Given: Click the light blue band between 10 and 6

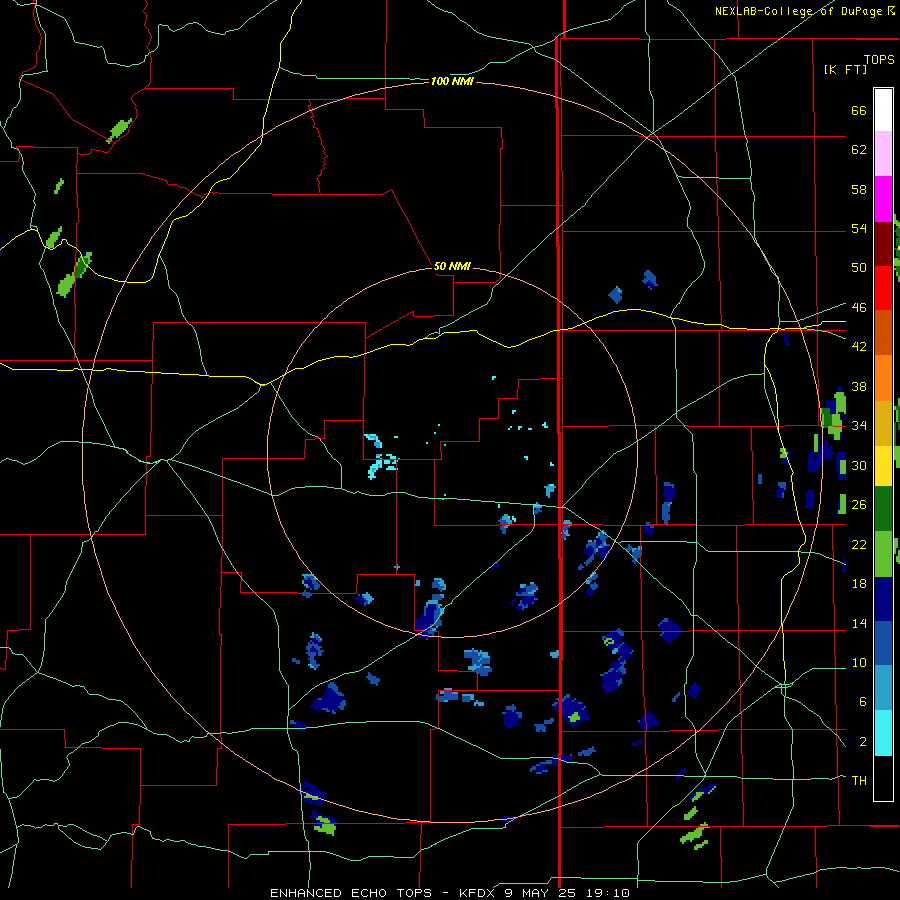Looking at the screenshot, I should [x=883, y=688].
